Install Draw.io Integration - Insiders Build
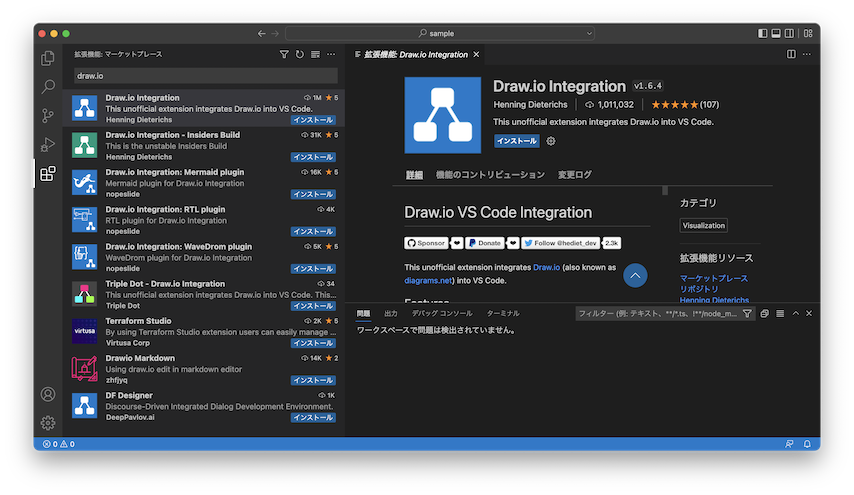854x495 pixels. [x=313, y=157]
